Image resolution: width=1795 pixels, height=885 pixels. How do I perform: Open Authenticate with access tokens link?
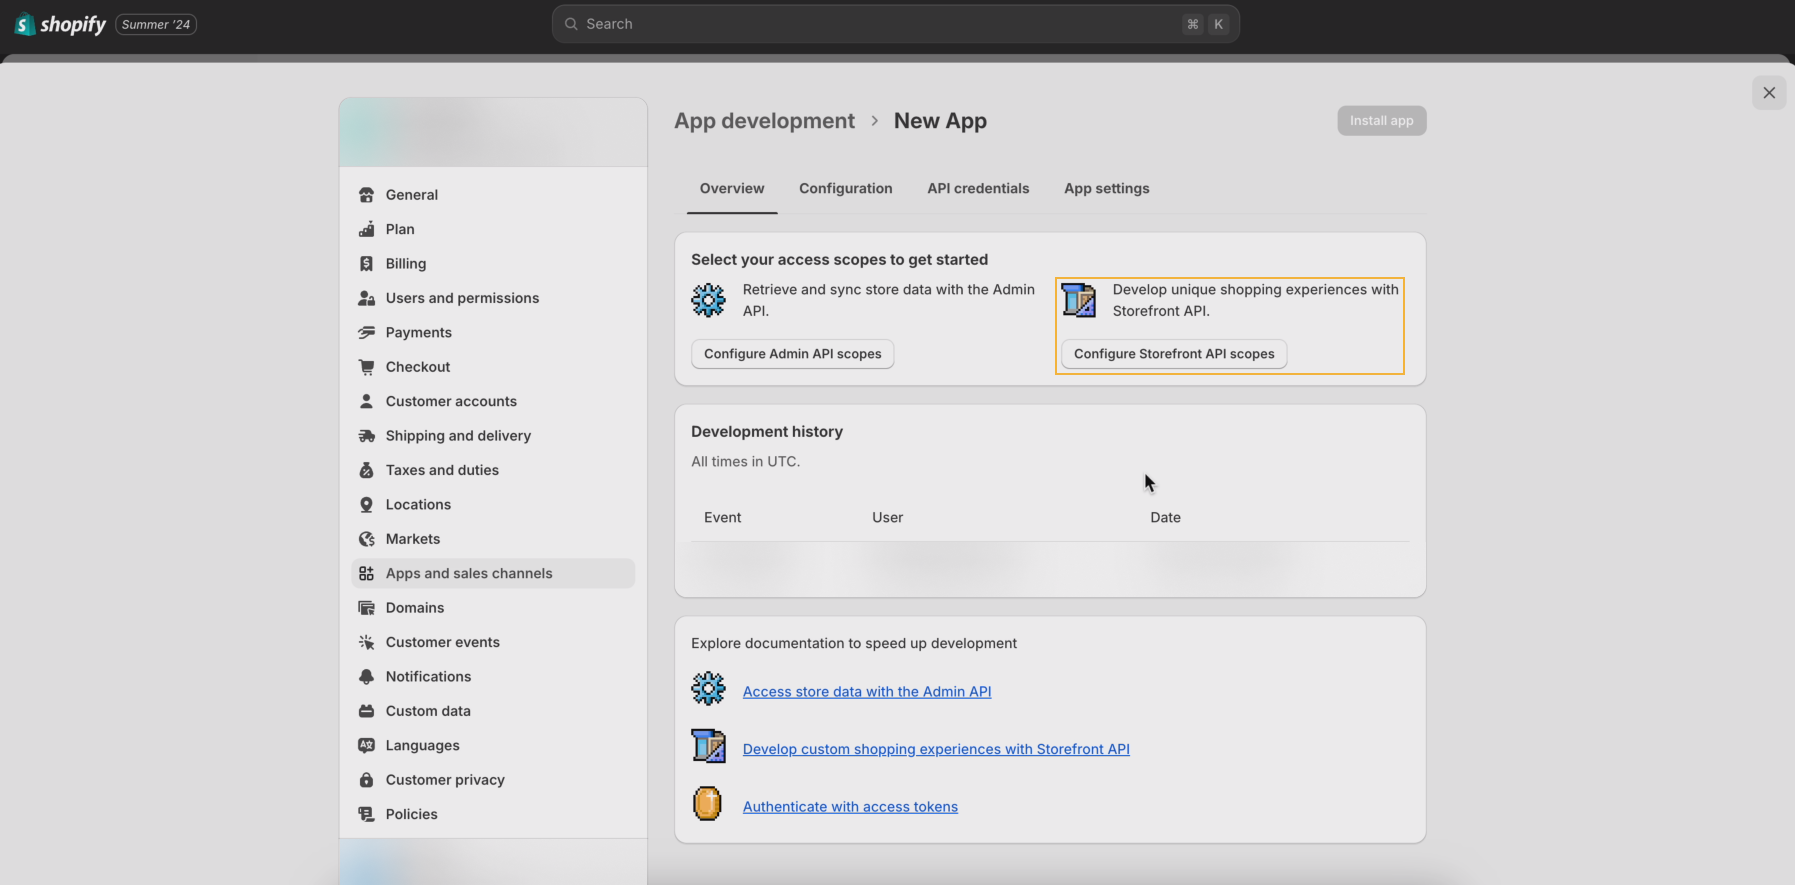click(x=850, y=807)
